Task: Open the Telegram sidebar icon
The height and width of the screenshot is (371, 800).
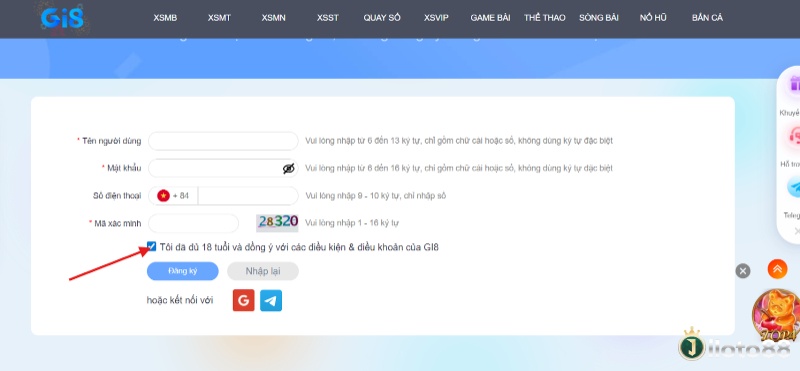Action: point(793,188)
